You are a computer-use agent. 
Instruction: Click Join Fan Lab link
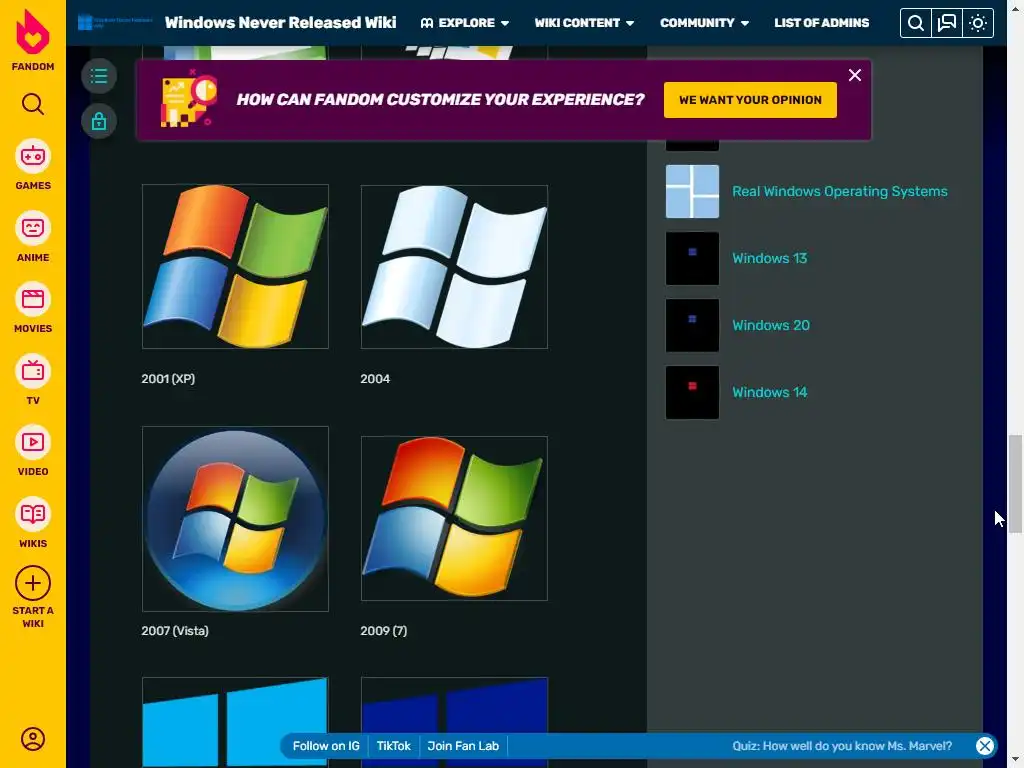click(463, 746)
